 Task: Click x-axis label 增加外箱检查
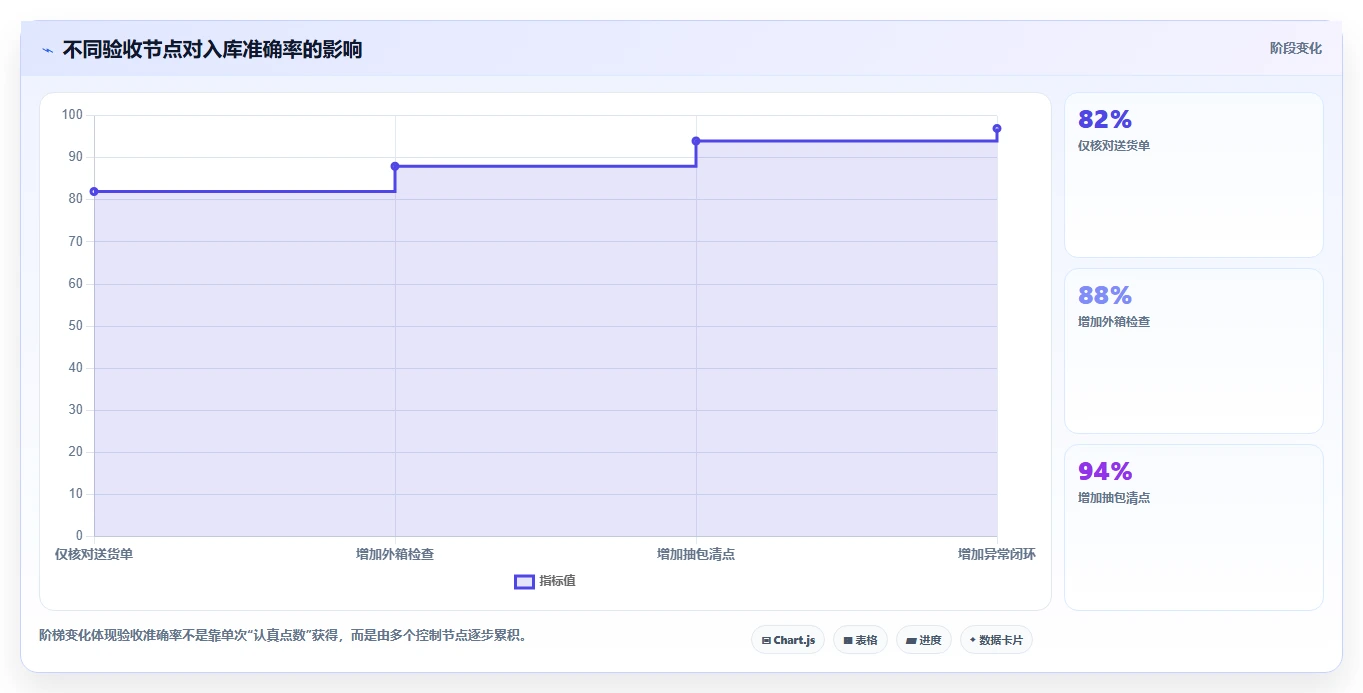395,554
